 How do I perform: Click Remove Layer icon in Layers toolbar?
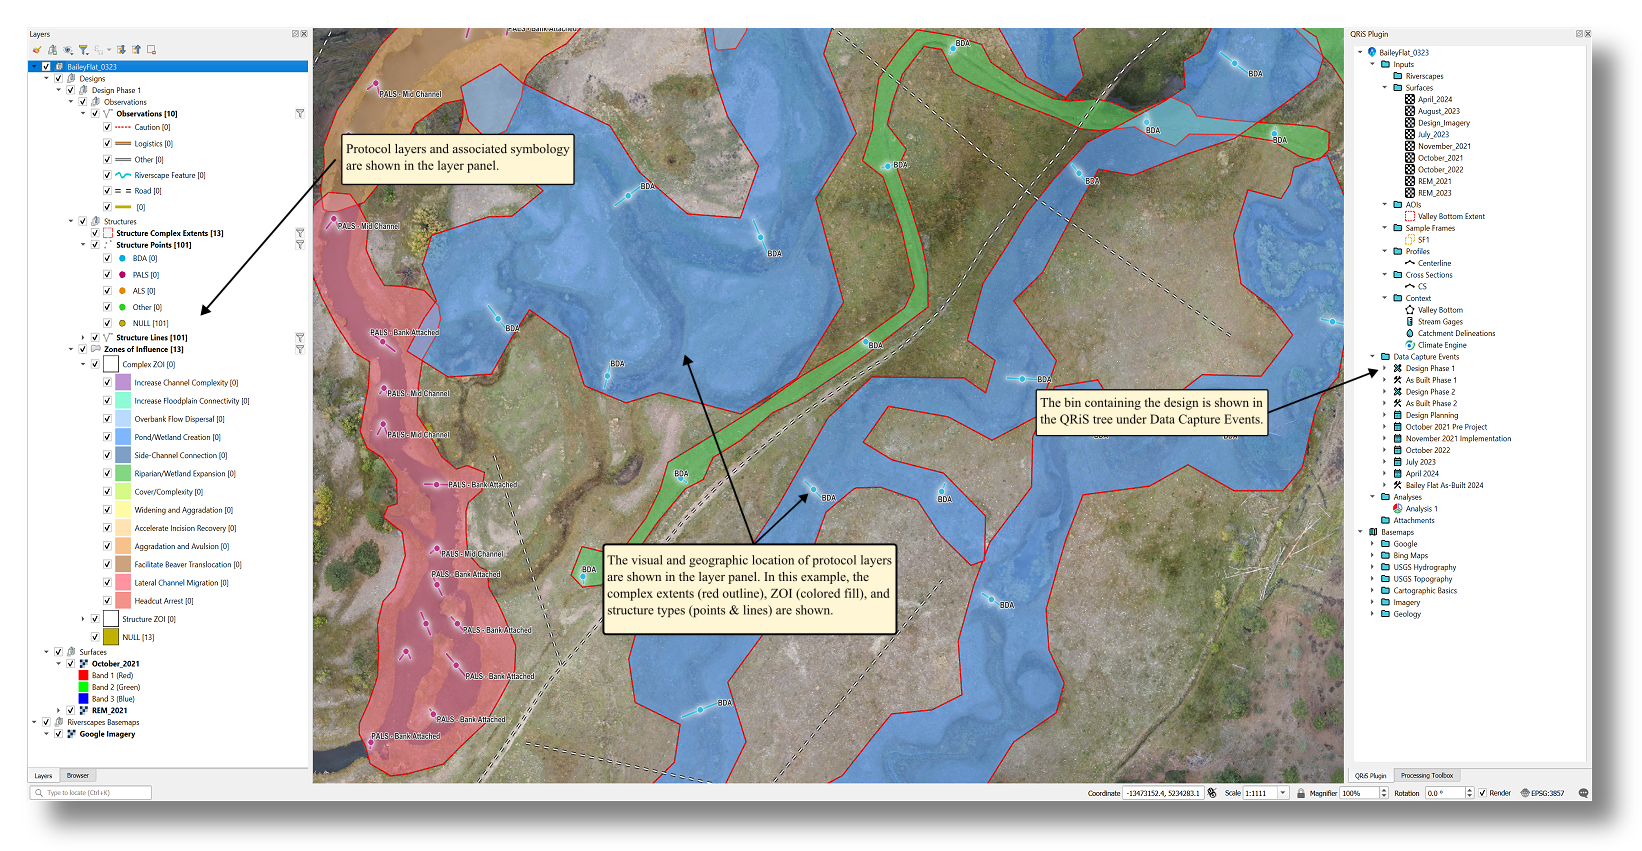click(x=152, y=49)
